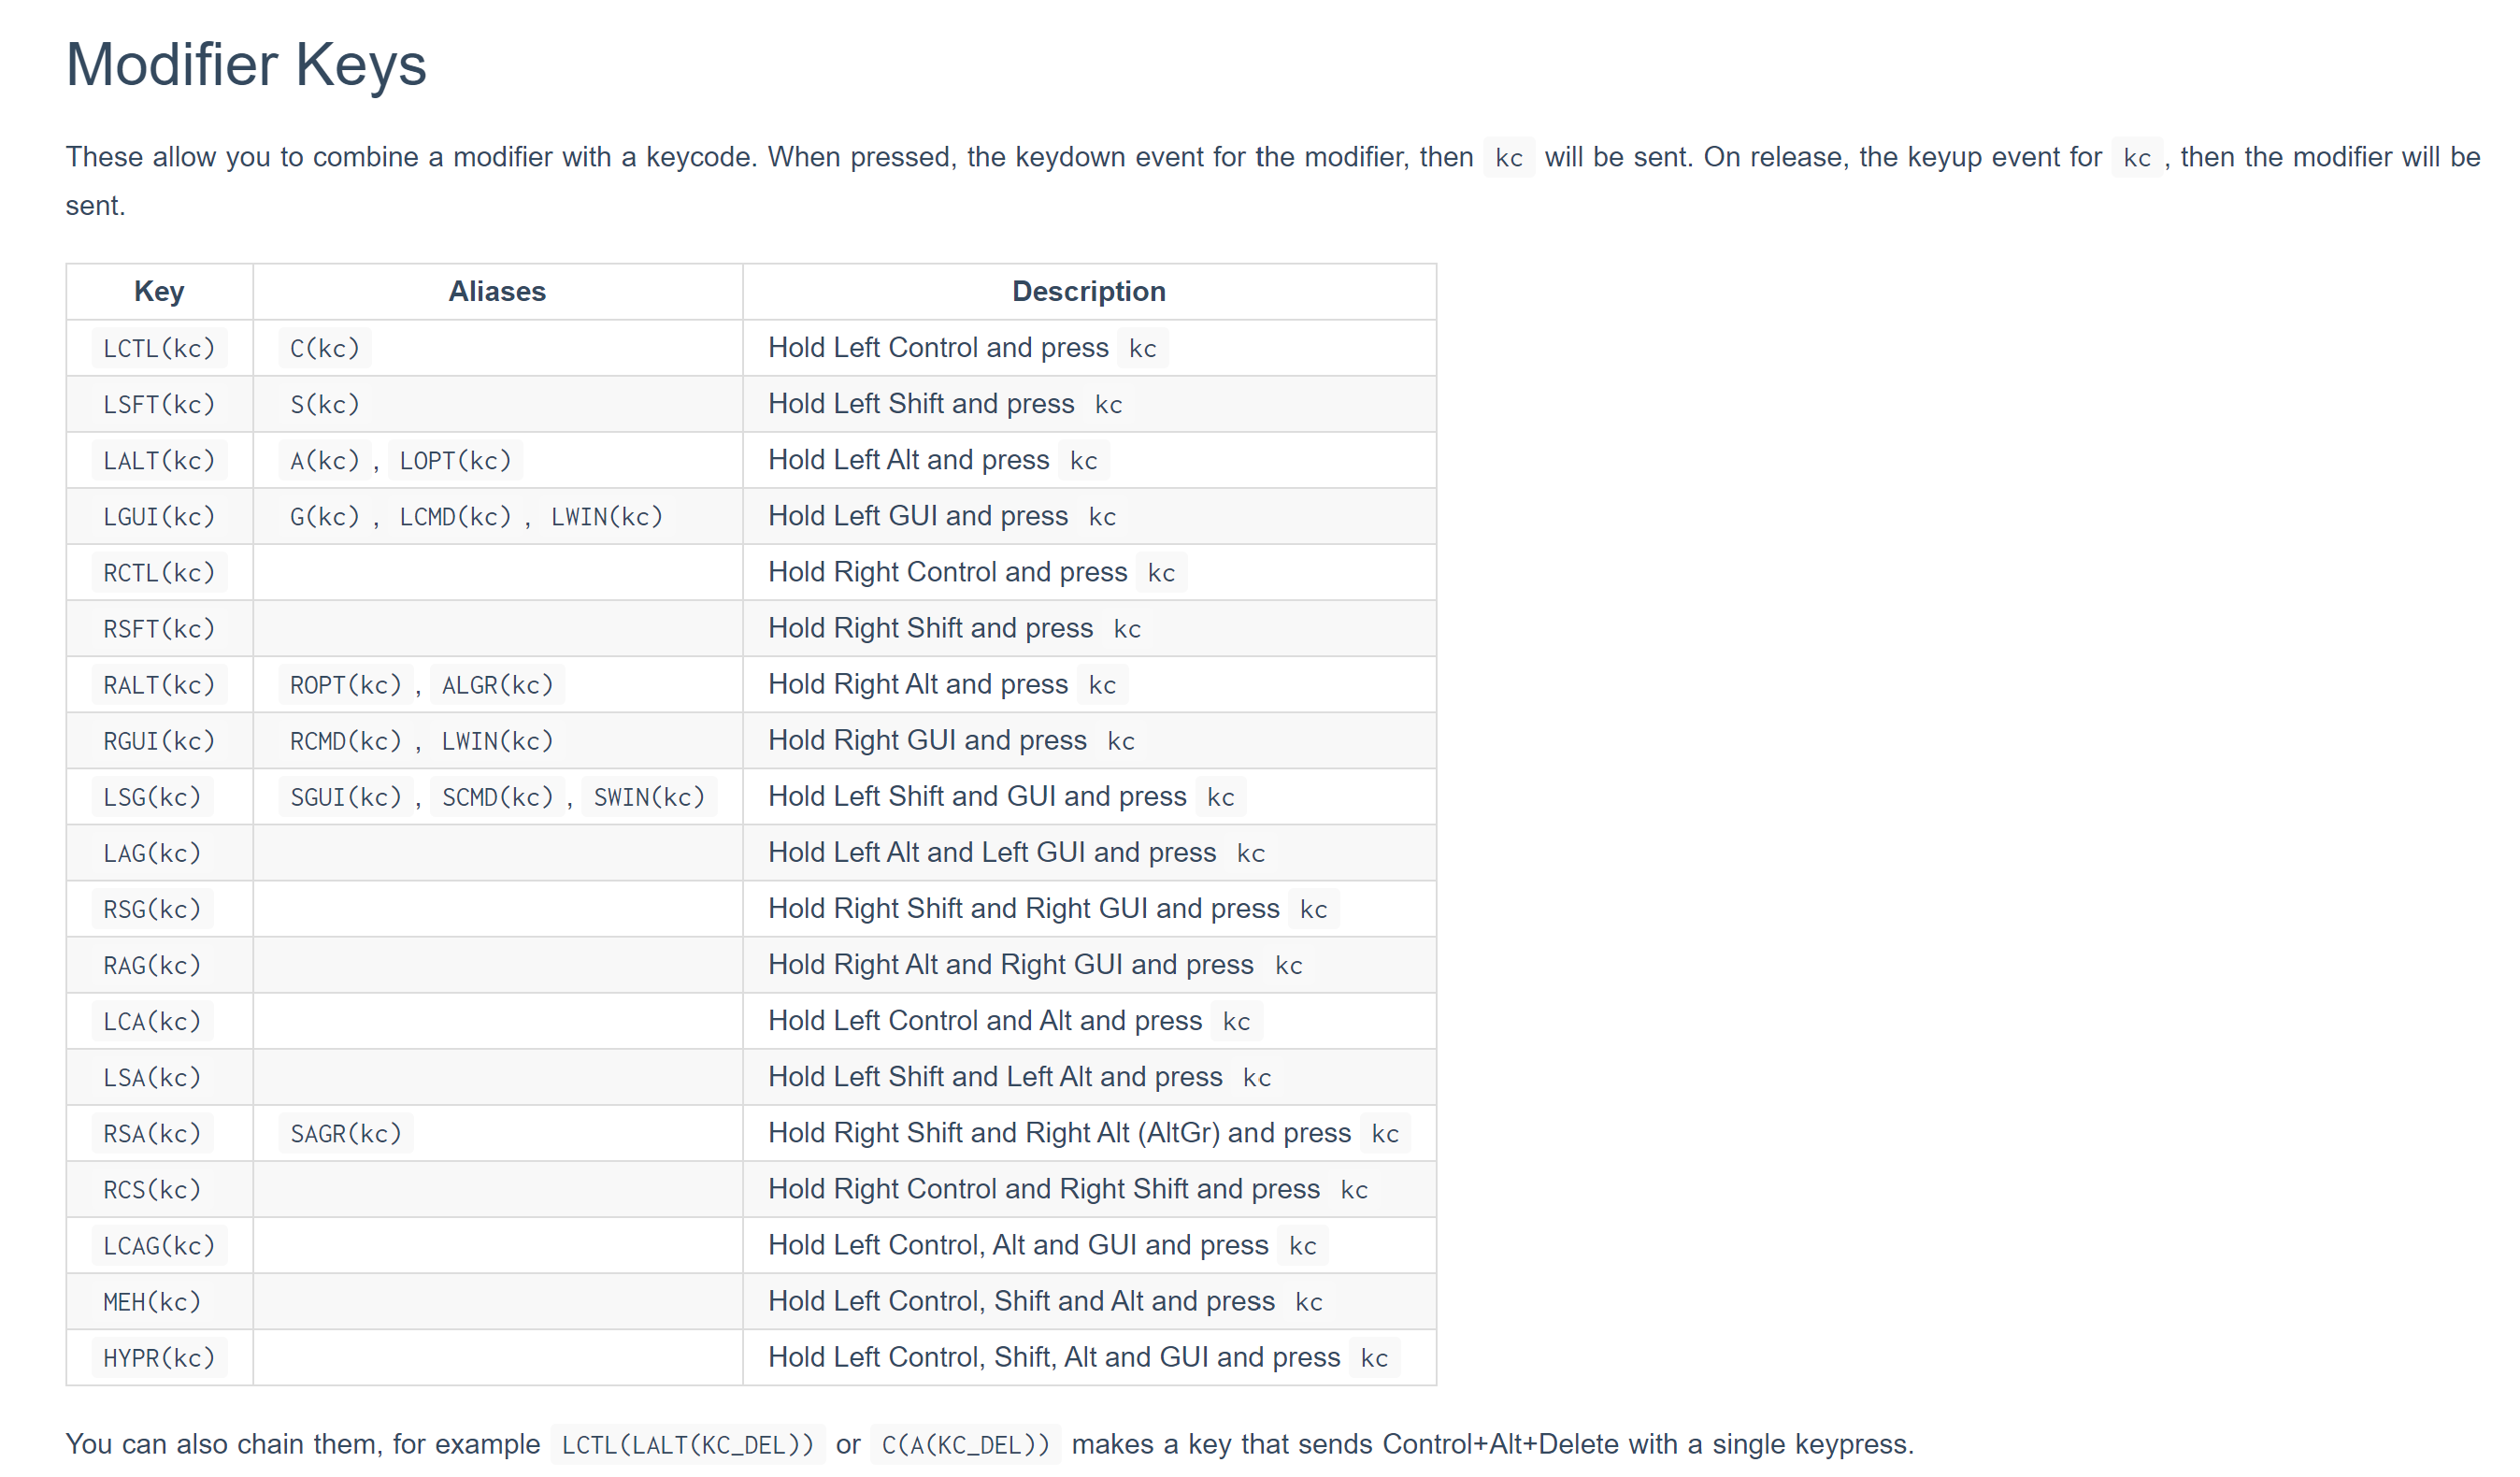
Task: Click the A(kc) alias reference
Action: coord(323,461)
